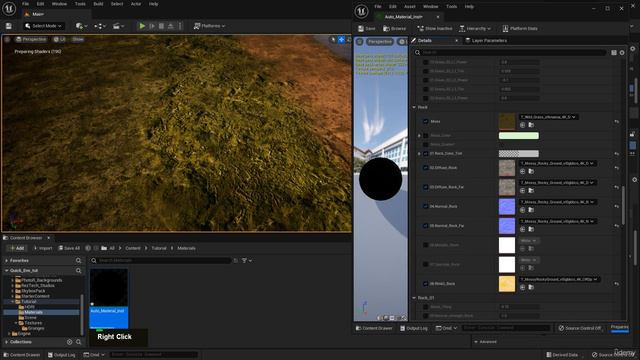The width and height of the screenshot is (640, 360).
Task: Toggle the 01 Rock_Color_Tint checkbox
Action: 426,153
